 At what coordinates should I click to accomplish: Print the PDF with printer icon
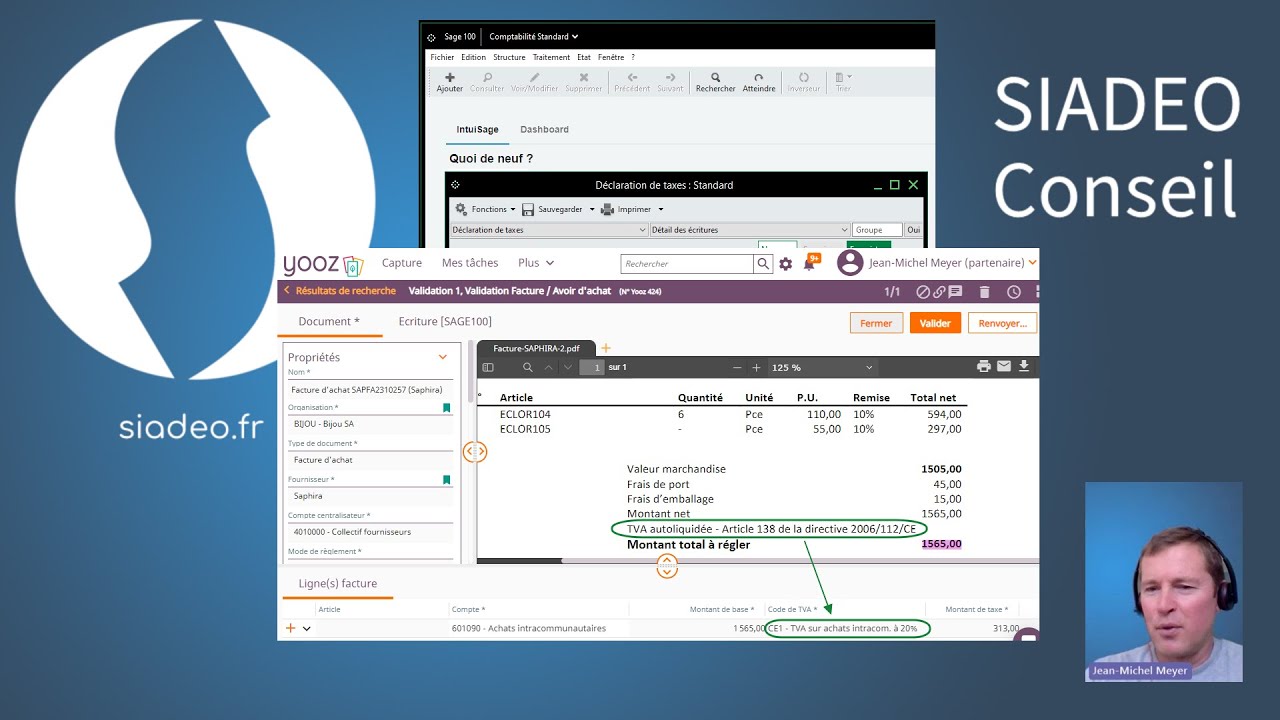pyautogui.click(x=984, y=367)
